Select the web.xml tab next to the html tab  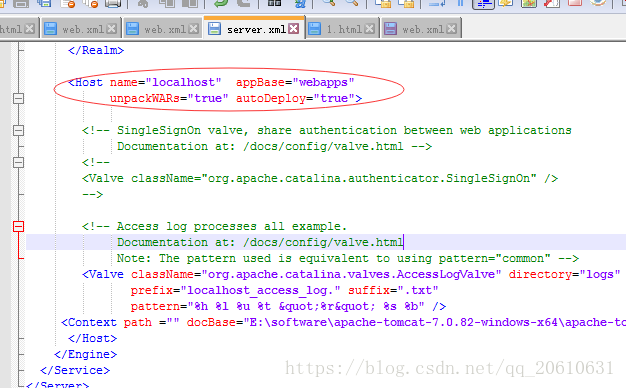pos(80,29)
